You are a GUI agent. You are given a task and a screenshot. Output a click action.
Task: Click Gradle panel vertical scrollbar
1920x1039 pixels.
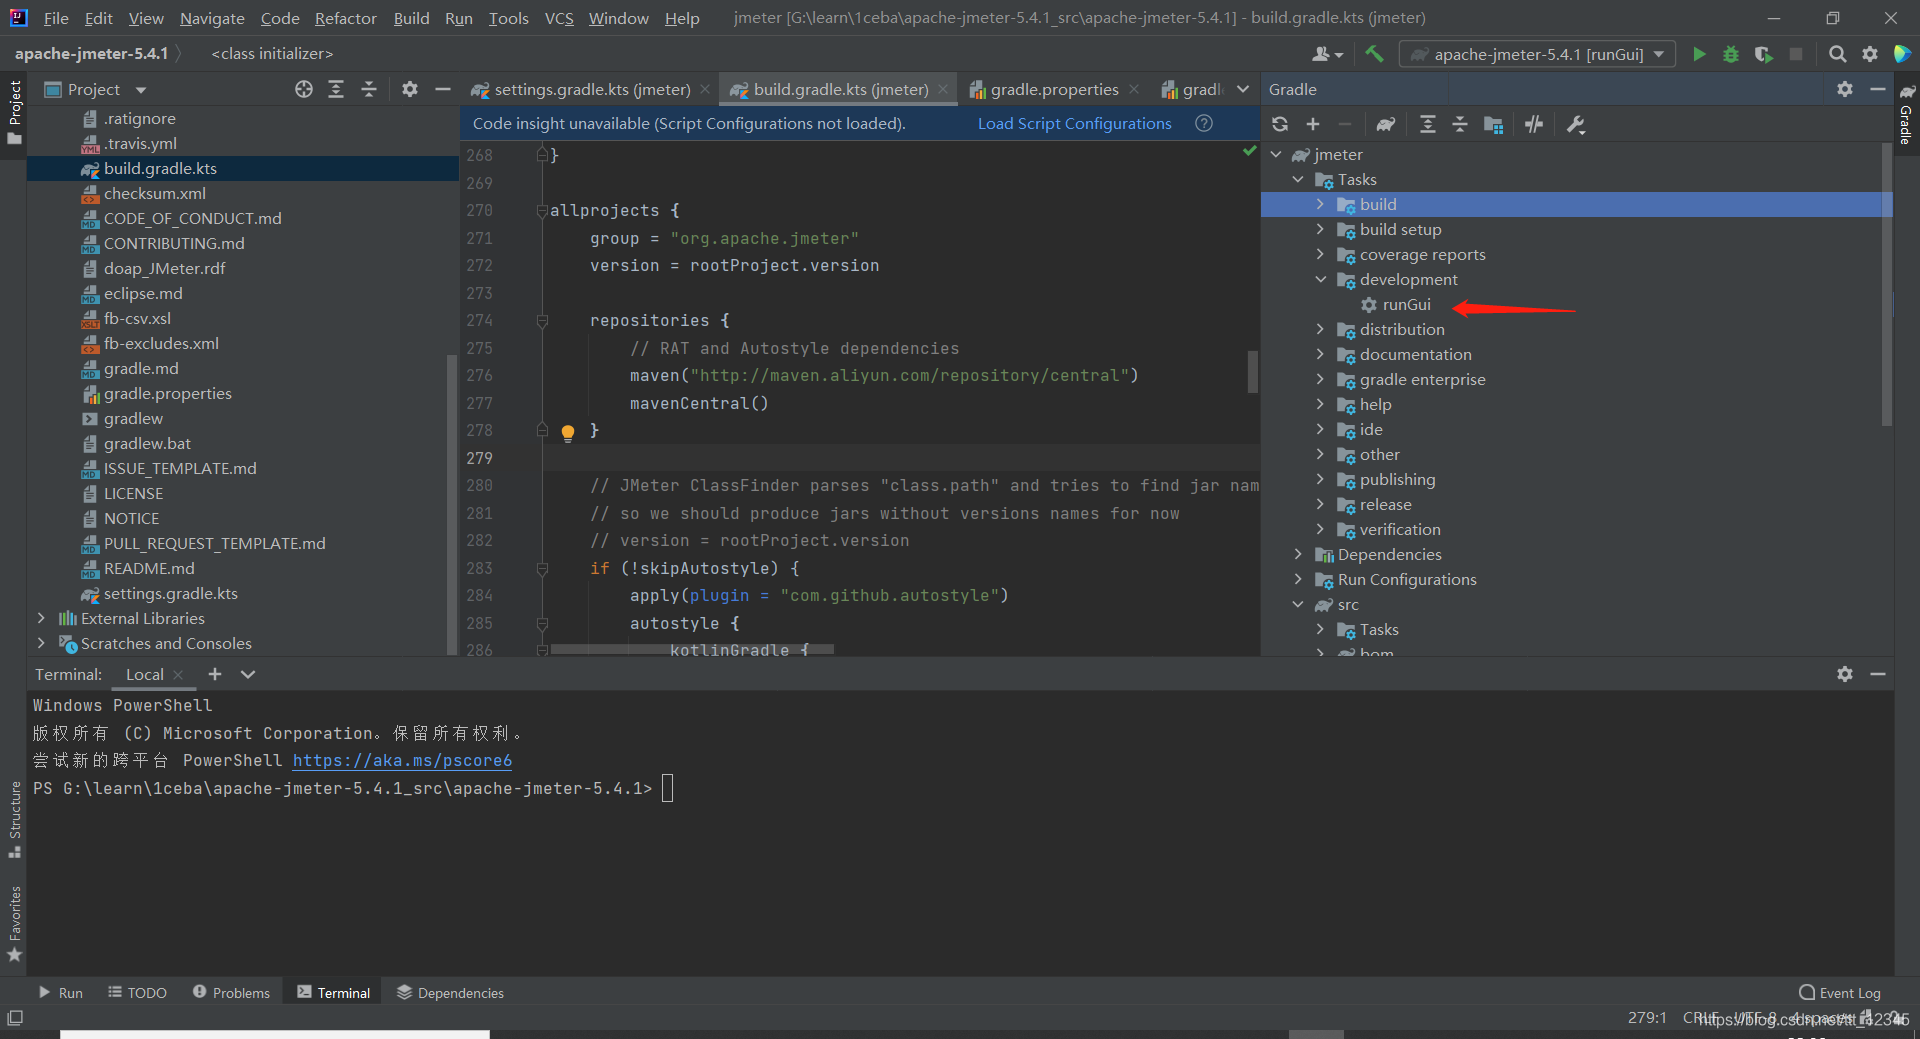(1887, 285)
